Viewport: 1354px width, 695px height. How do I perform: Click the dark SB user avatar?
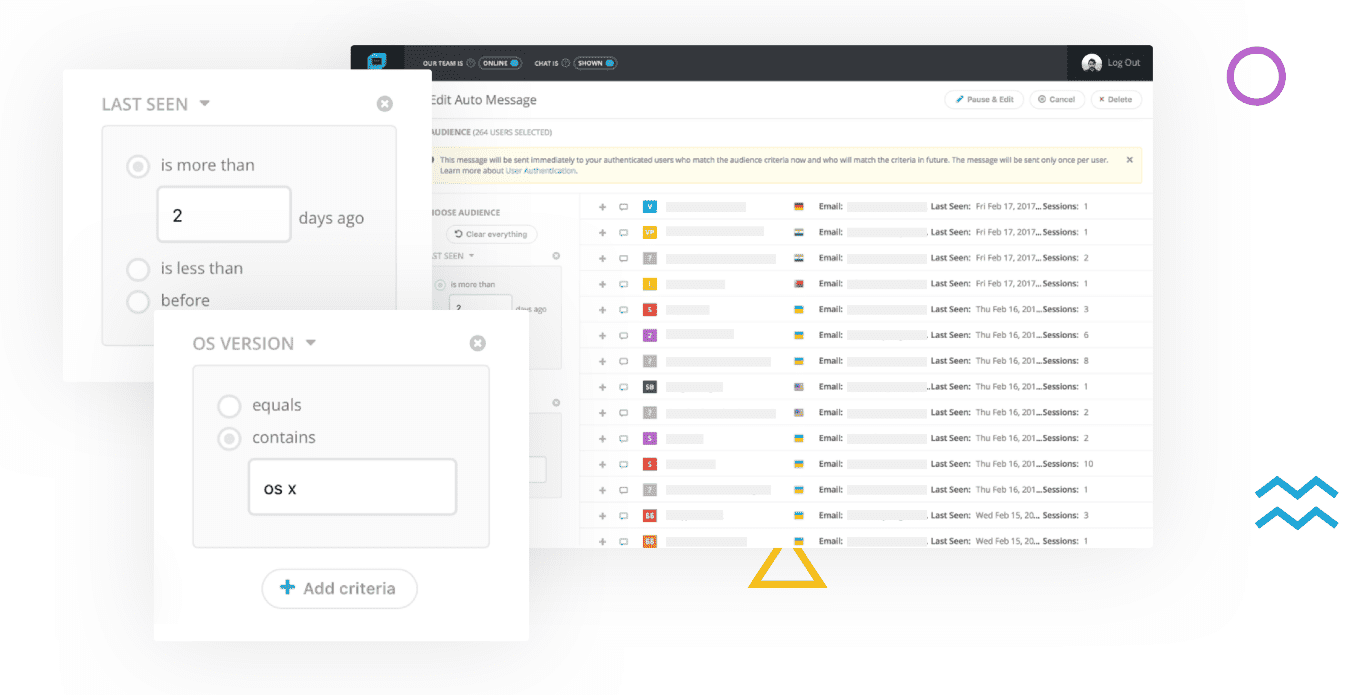[650, 387]
